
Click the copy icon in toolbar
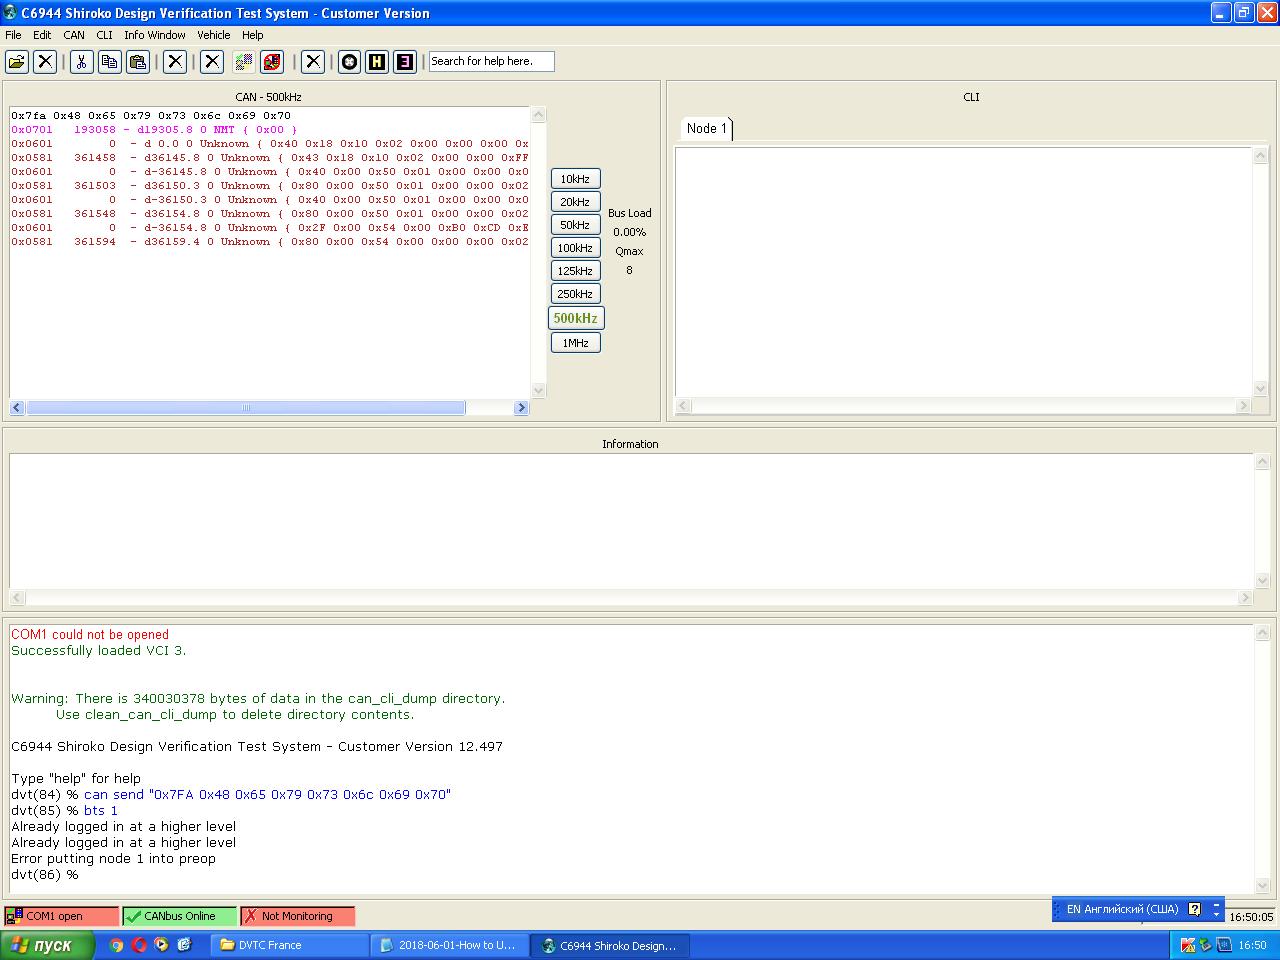[110, 62]
